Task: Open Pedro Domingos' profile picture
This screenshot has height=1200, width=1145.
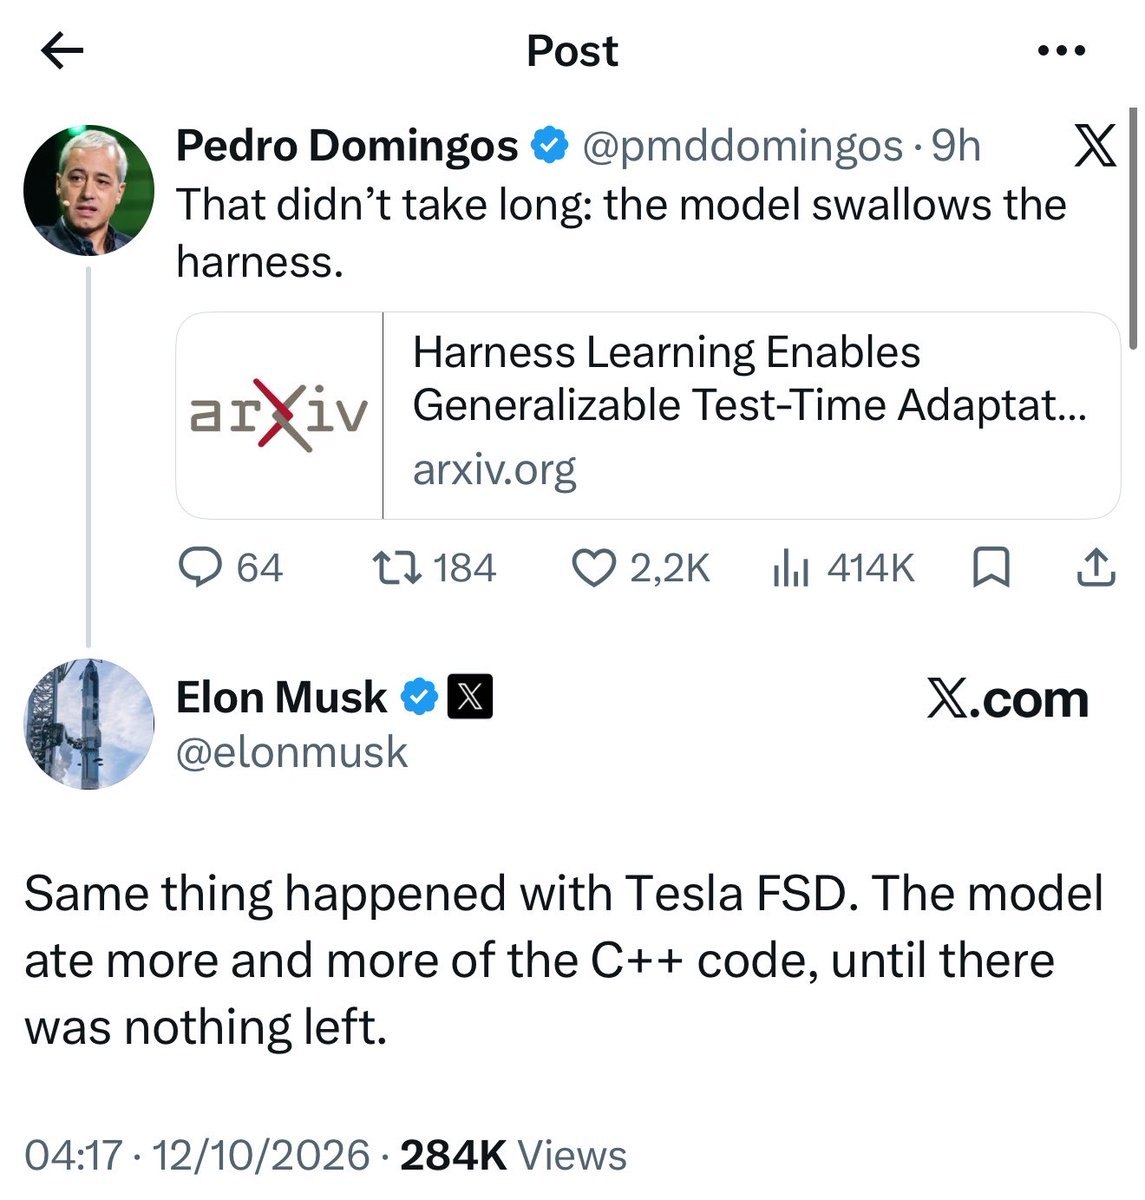Action: (x=89, y=190)
